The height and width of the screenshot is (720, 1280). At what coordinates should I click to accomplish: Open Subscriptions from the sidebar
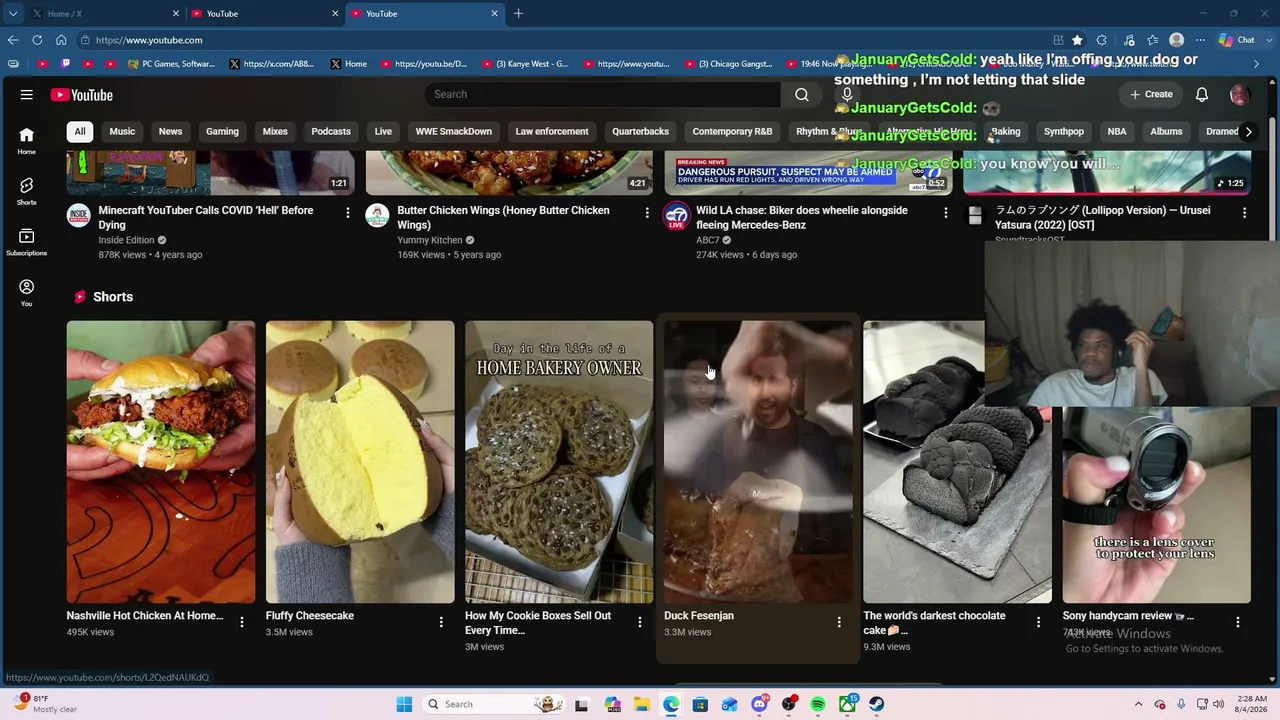click(27, 242)
